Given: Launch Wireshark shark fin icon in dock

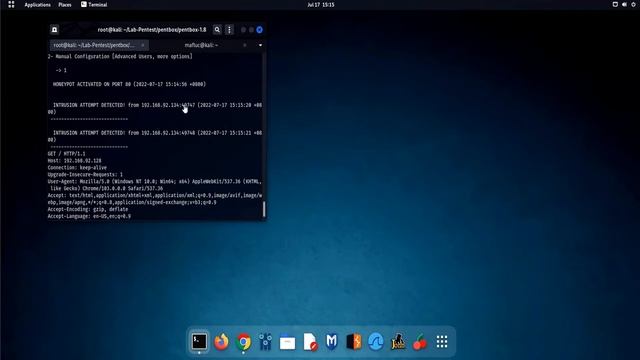Looking at the screenshot, I should (376, 341).
